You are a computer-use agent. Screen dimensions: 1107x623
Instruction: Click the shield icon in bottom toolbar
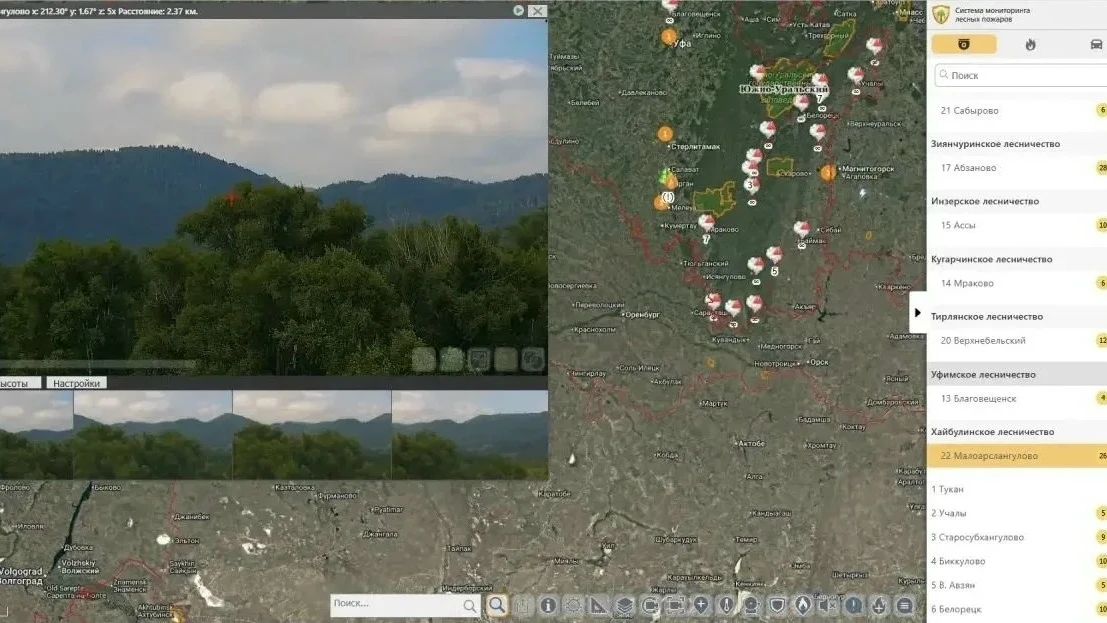pos(777,605)
